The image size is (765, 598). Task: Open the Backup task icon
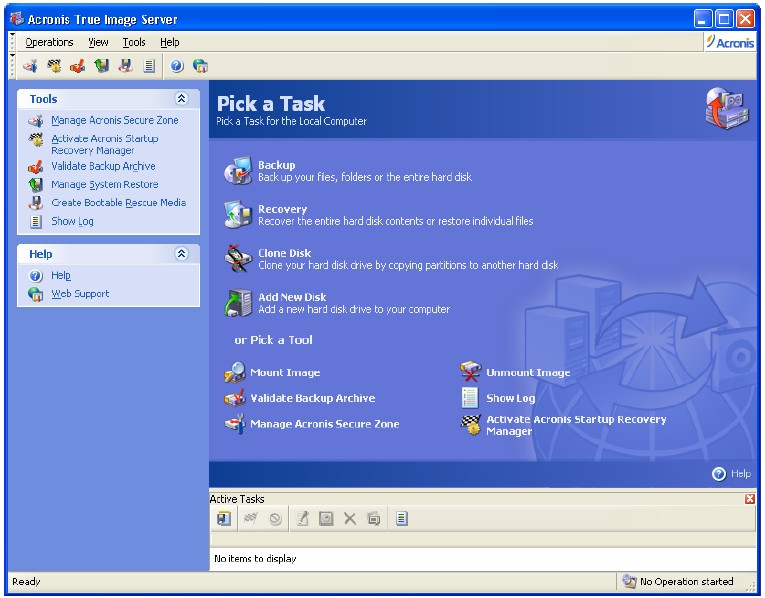(238, 171)
